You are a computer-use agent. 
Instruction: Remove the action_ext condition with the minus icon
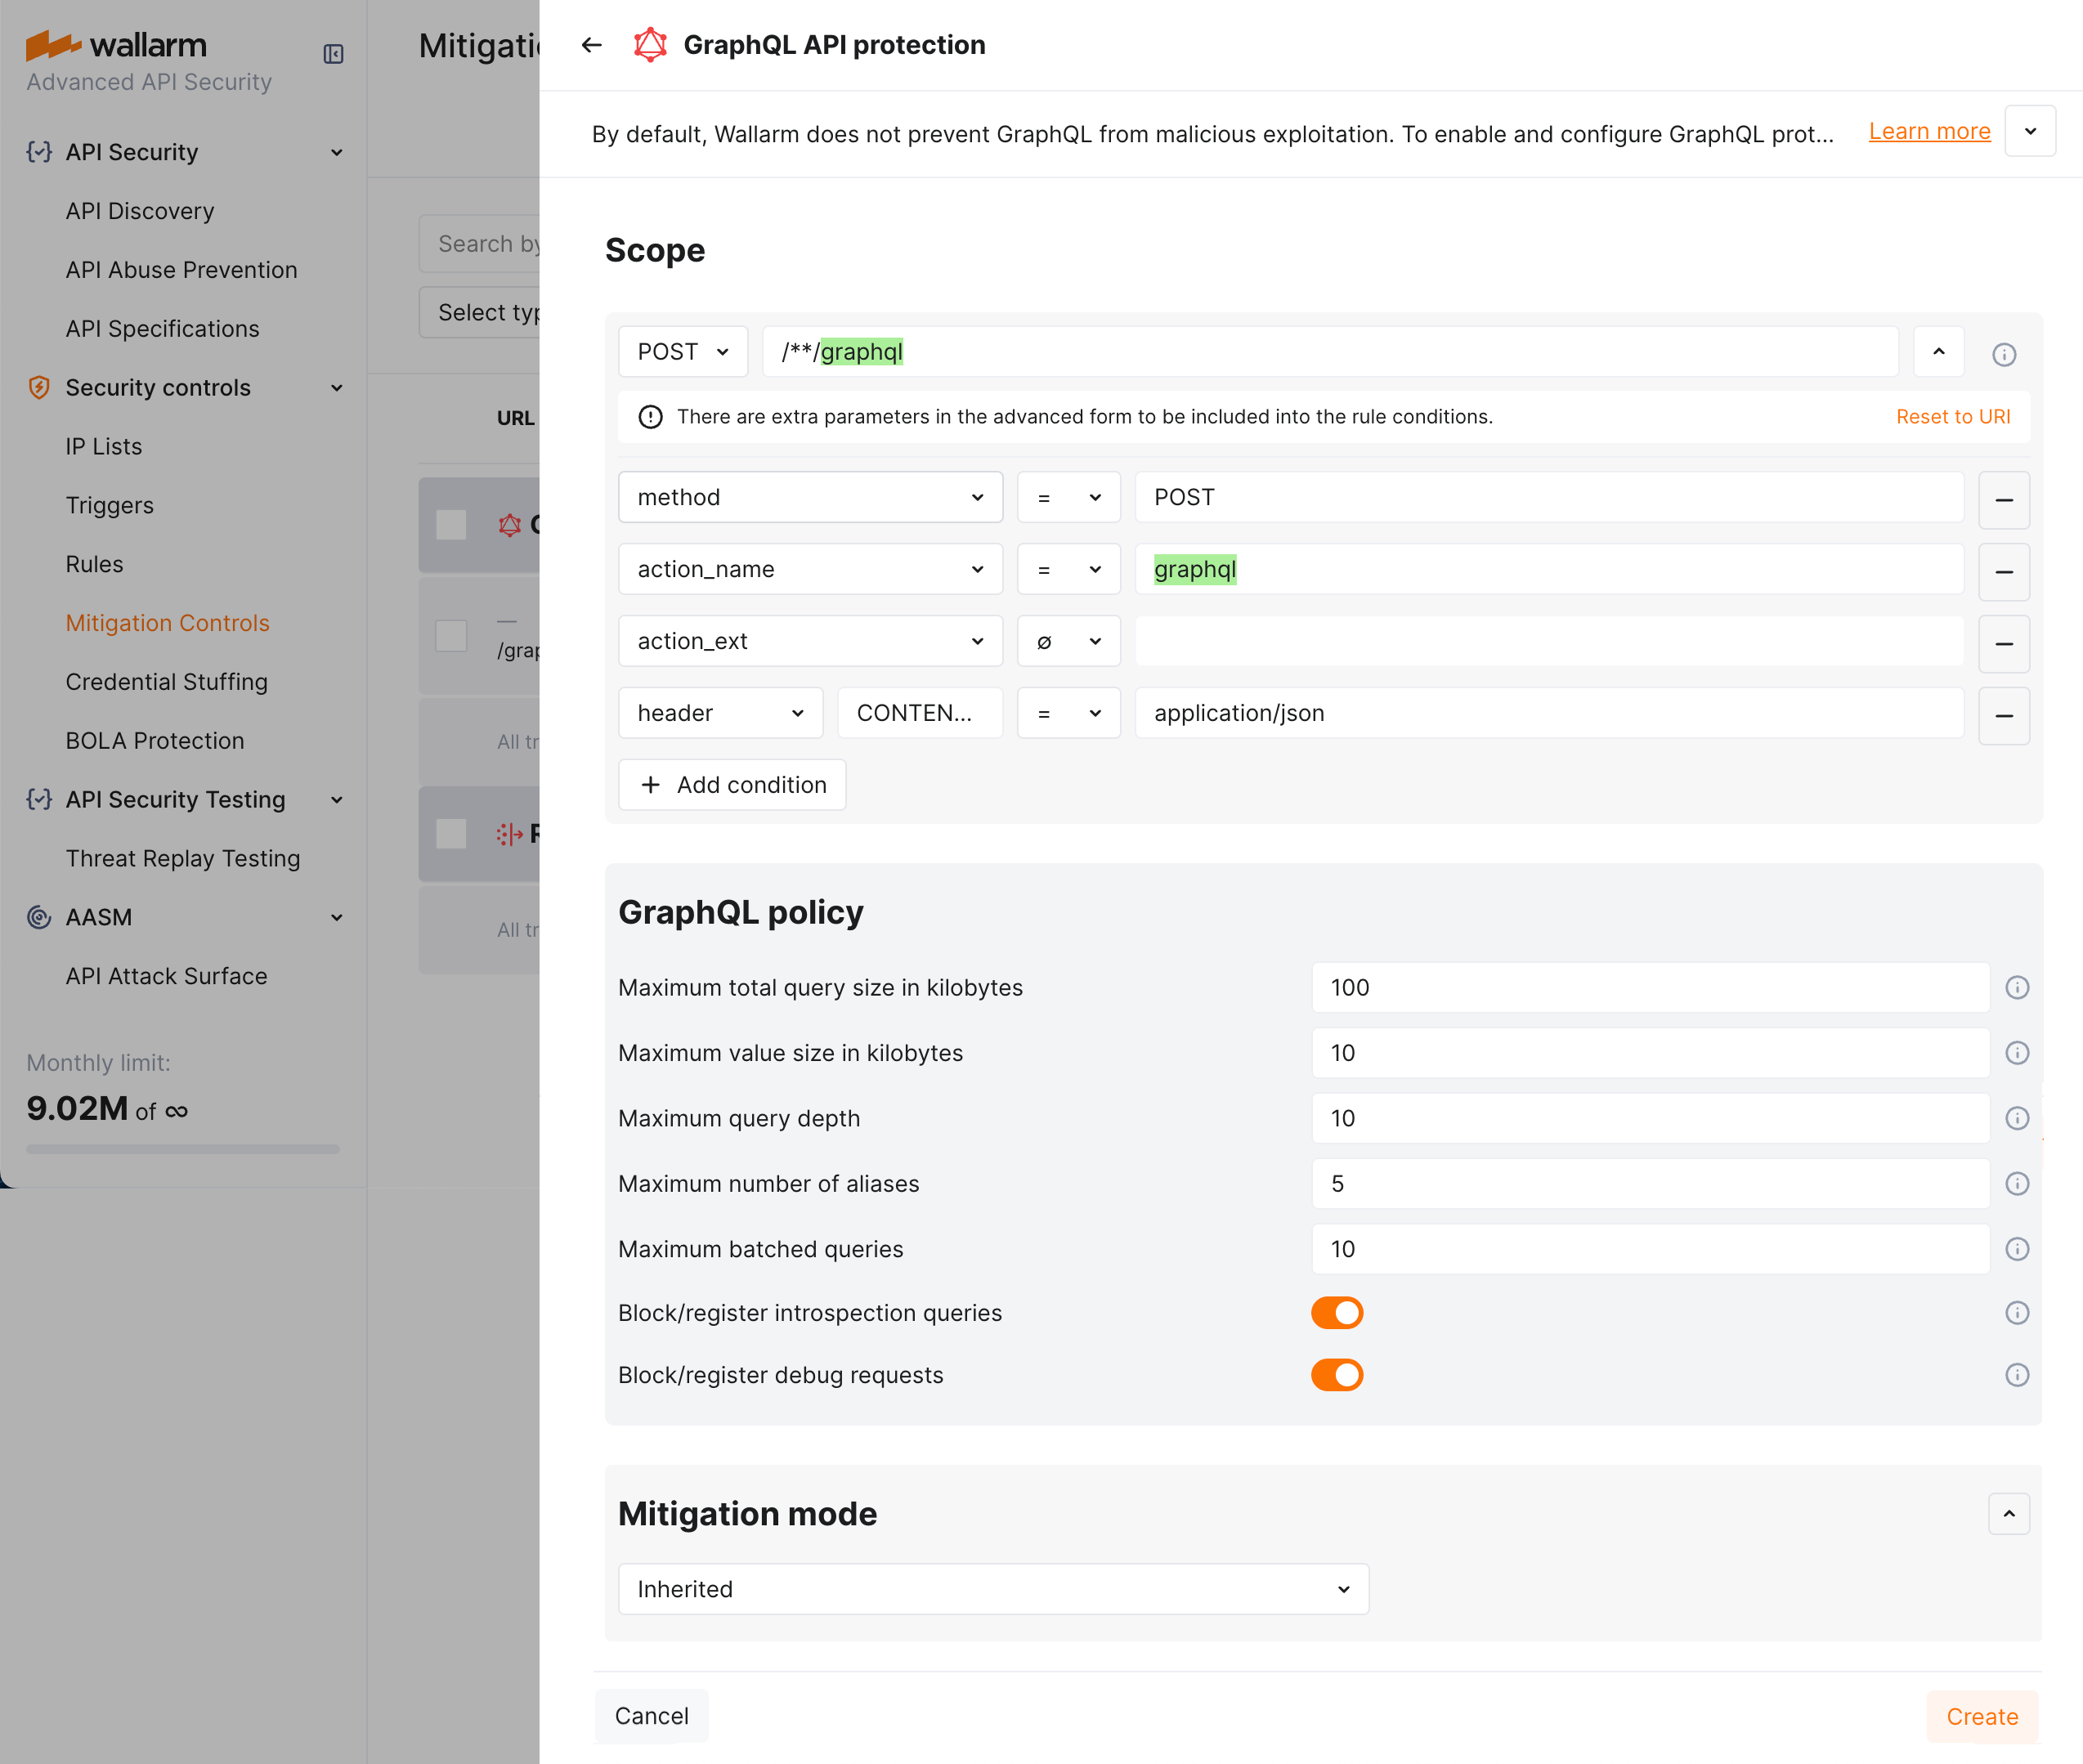click(2004, 644)
